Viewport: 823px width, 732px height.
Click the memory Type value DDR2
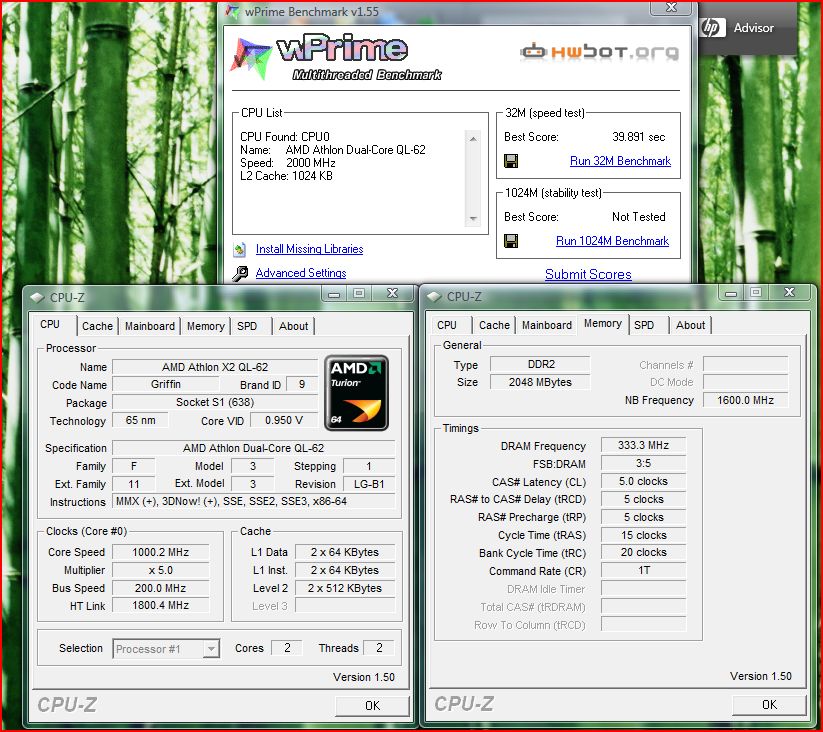tap(540, 364)
